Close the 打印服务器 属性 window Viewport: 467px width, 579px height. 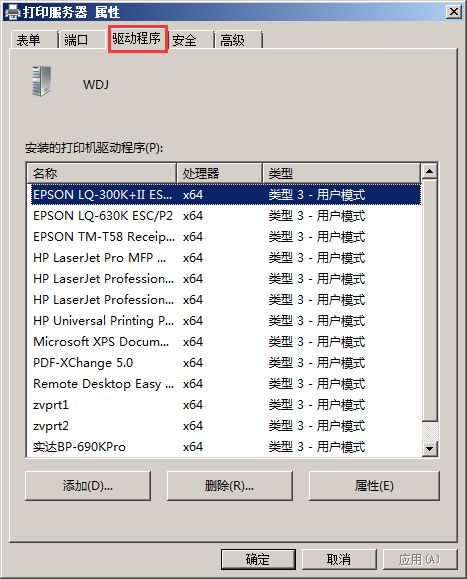[454, 12]
